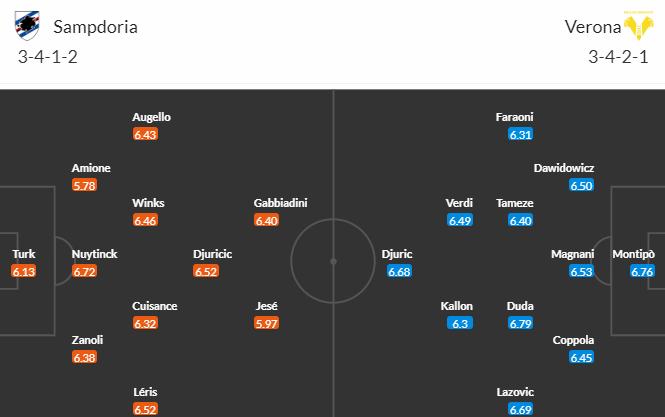Click Djuricic's 6.52 rating badge

point(206,271)
